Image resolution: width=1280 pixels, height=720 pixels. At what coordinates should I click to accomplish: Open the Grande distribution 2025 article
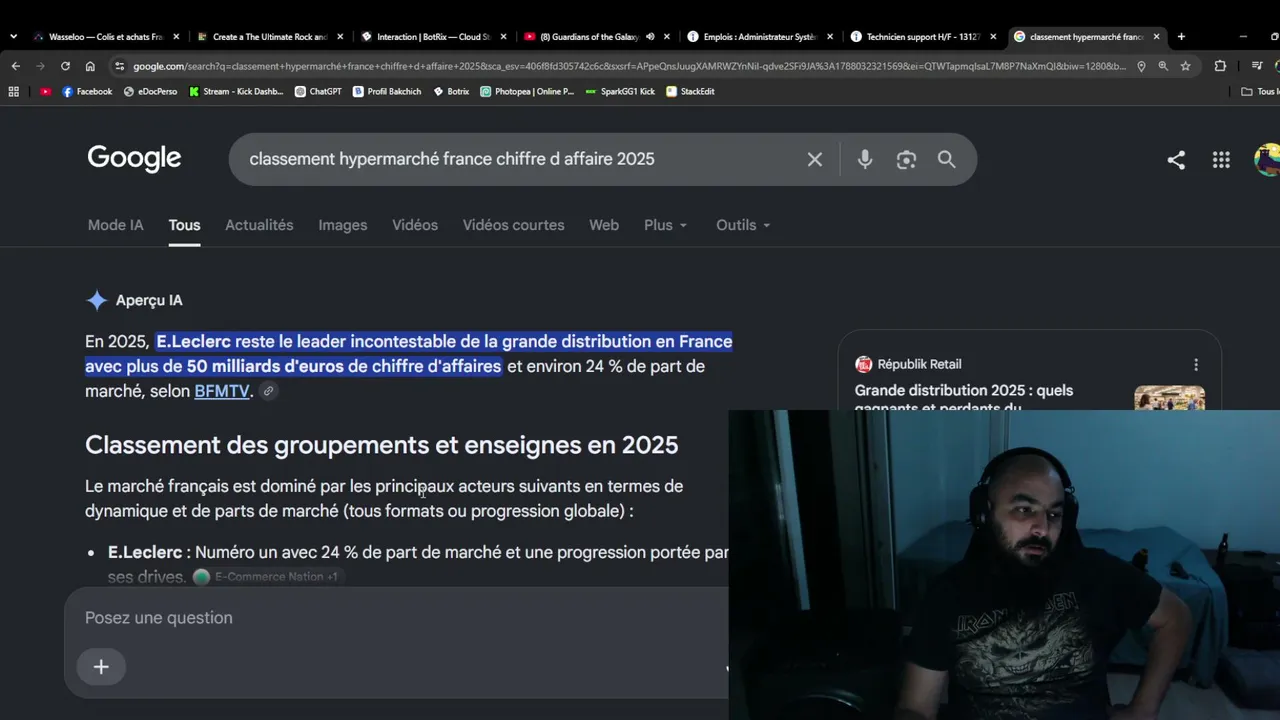coord(964,399)
